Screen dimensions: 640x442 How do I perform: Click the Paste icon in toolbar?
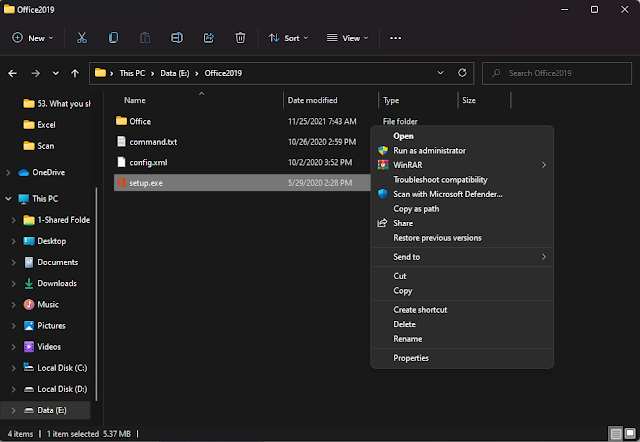[x=145, y=38]
